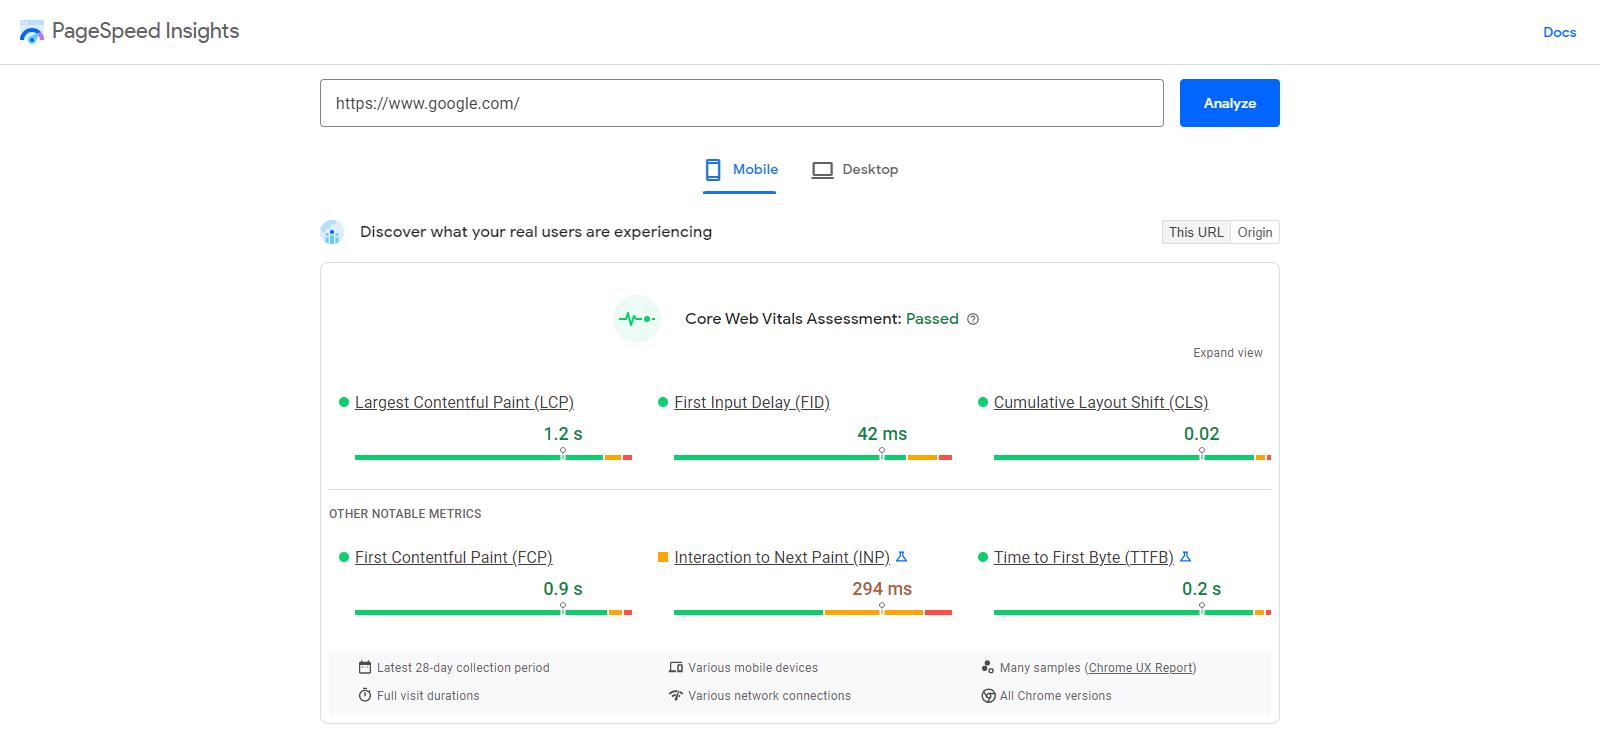
Task: Click All Chrome versions text
Action: pos(1056,696)
